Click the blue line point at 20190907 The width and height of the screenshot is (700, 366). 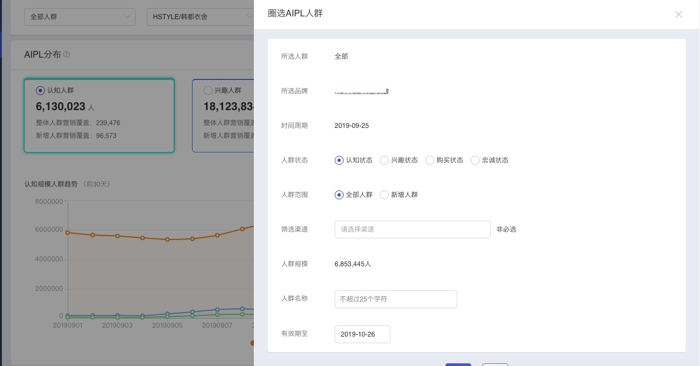(x=217, y=309)
